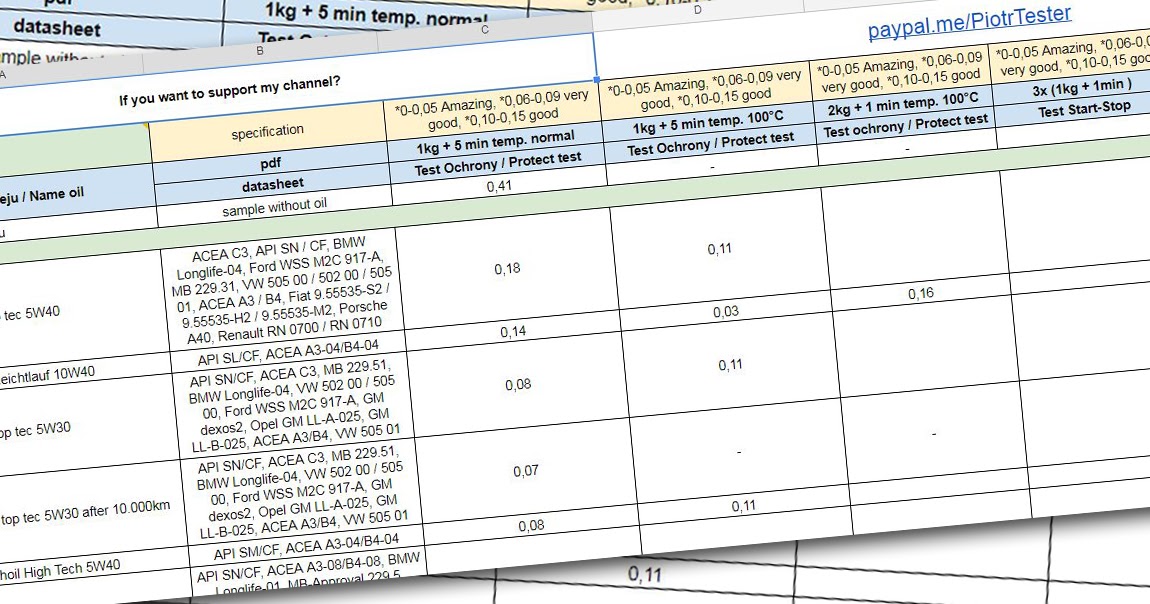Click the Amazing rating legend in column C
The height and width of the screenshot is (604, 1150).
tap(493, 111)
